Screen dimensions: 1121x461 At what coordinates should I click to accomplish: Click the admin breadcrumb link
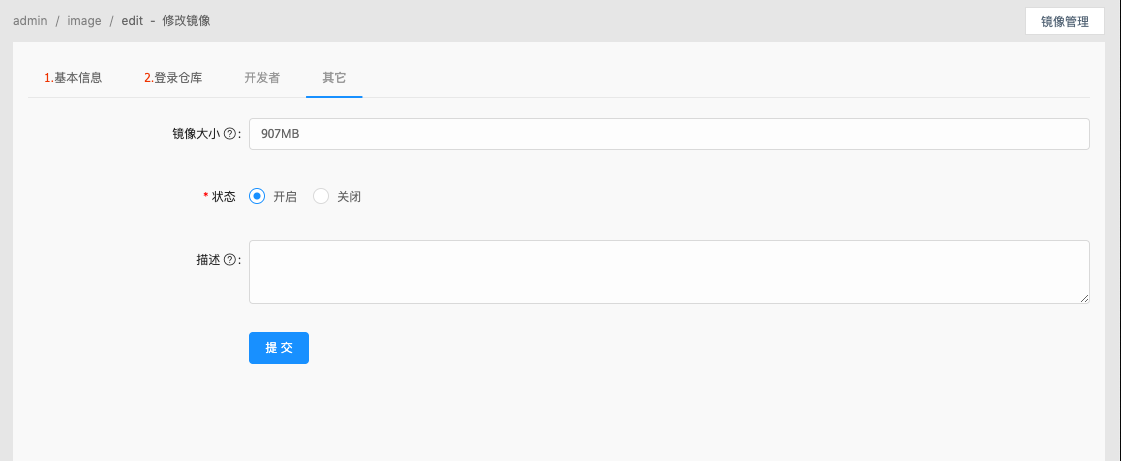[31, 20]
